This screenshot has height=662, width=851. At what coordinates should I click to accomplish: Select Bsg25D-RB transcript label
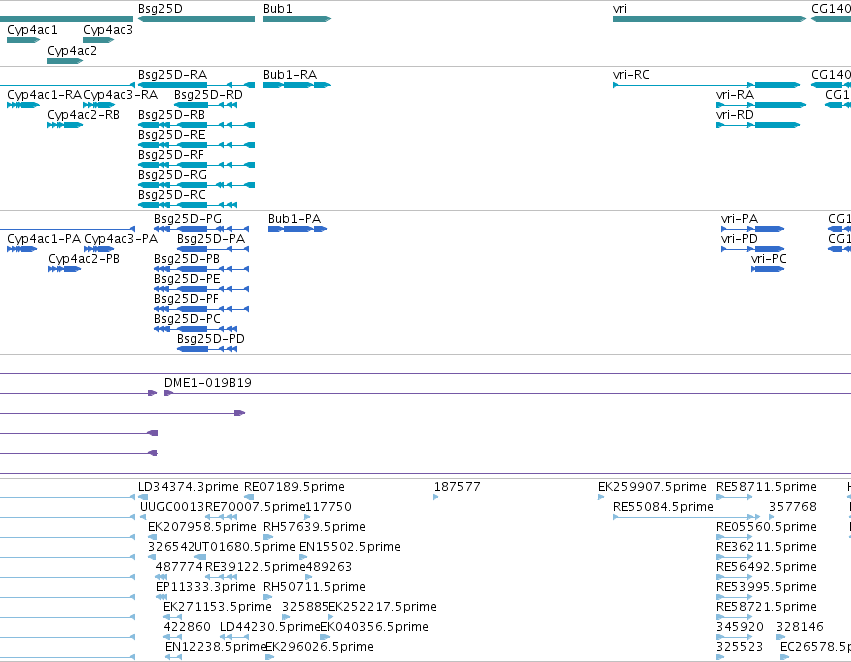click(x=172, y=114)
